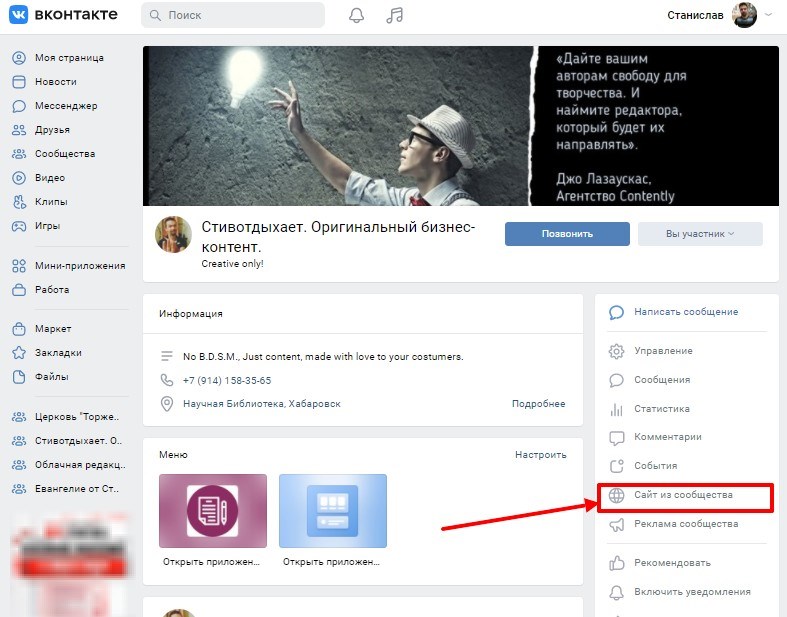Open the notifications bell in header

pos(356,15)
